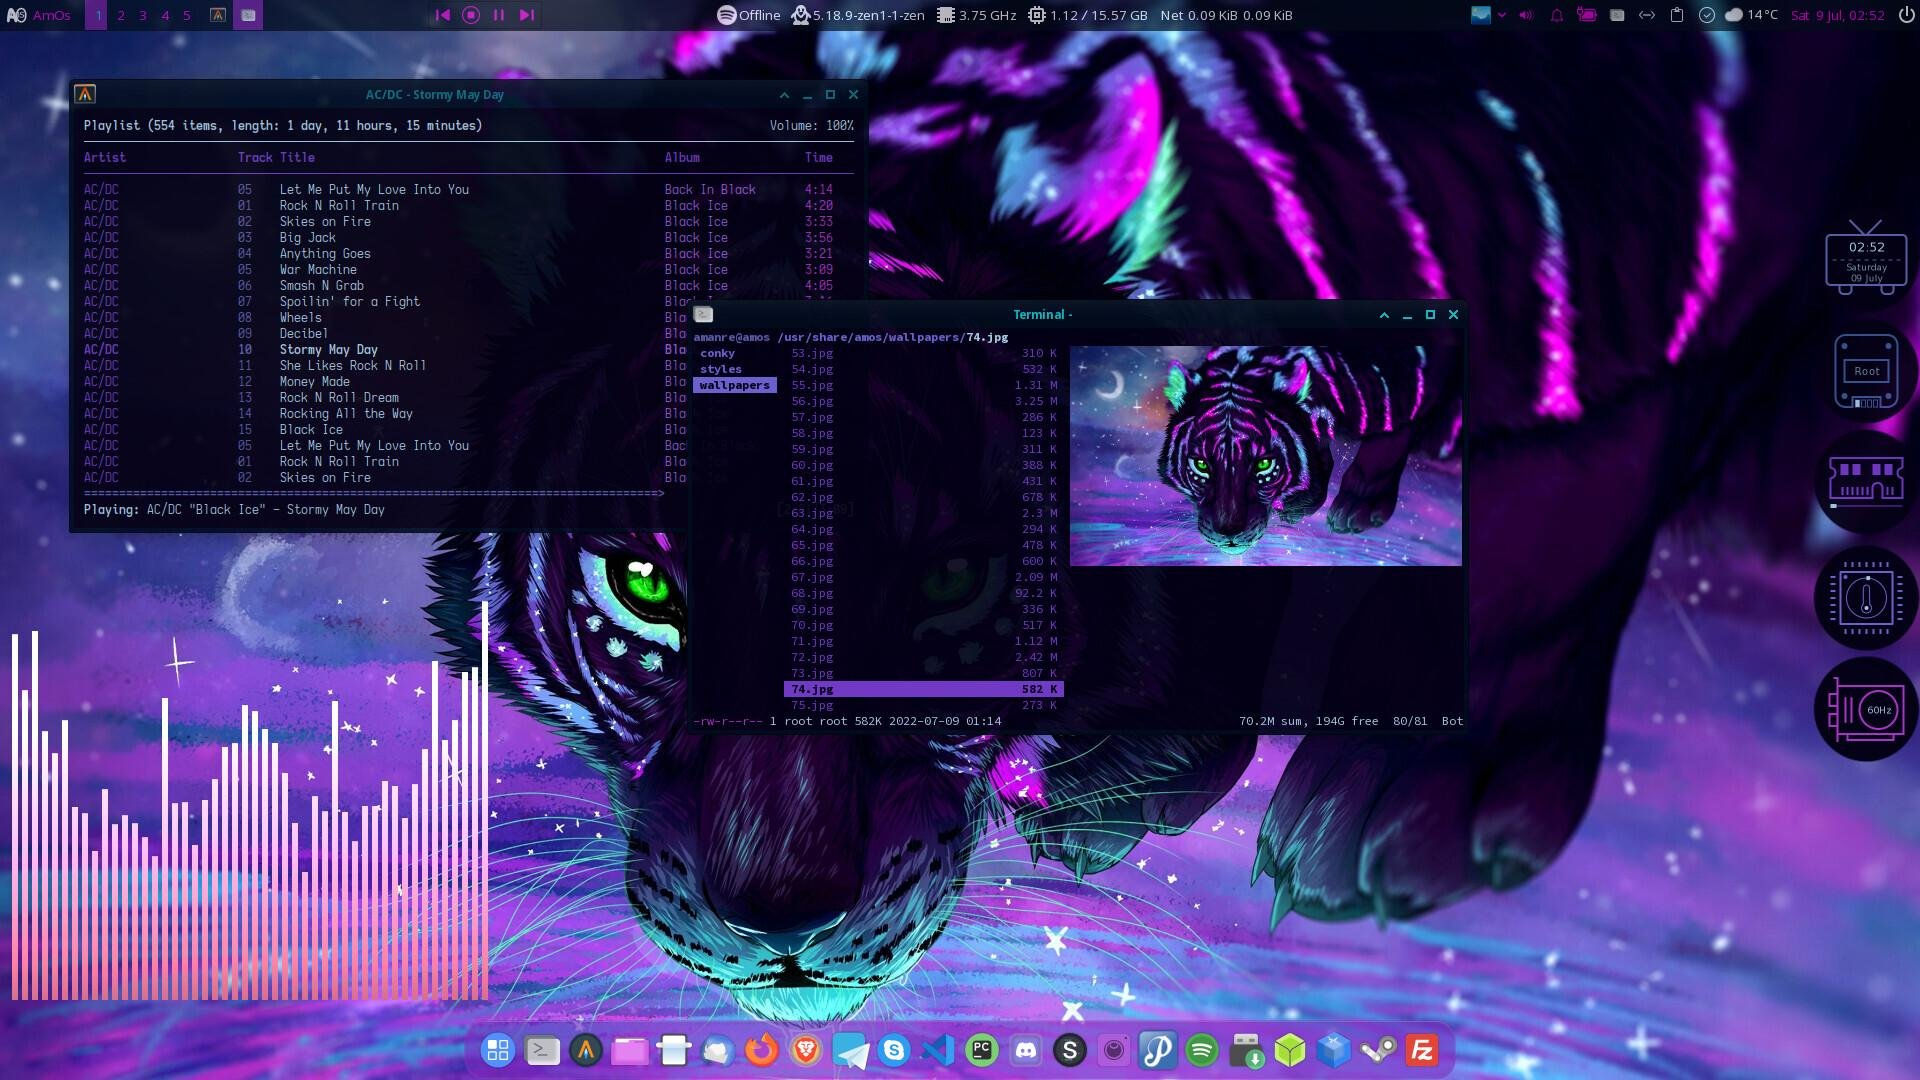Skip to next track in top panel
The height and width of the screenshot is (1080, 1920).
(527, 15)
